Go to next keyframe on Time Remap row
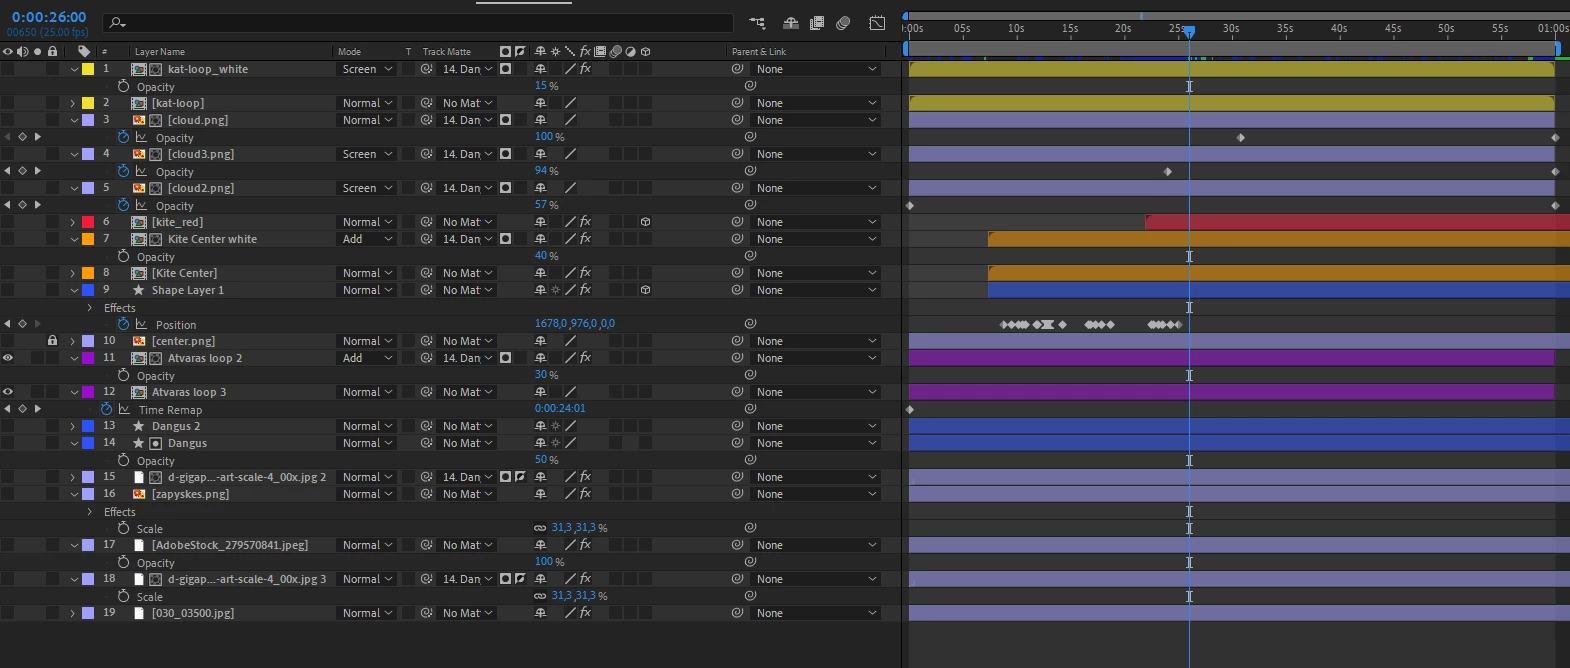1570x668 pixels. tap(38, 409)
